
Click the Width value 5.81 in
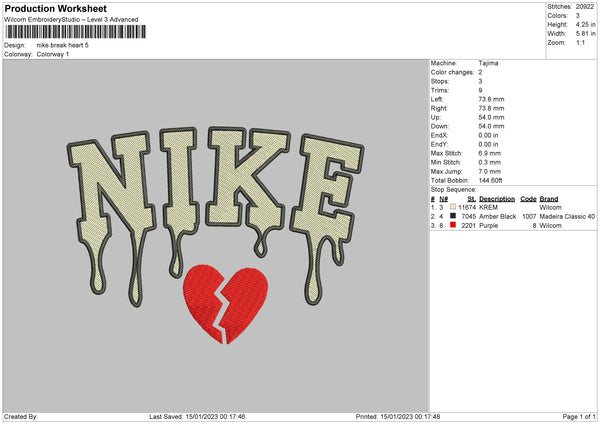pos(586,34)
